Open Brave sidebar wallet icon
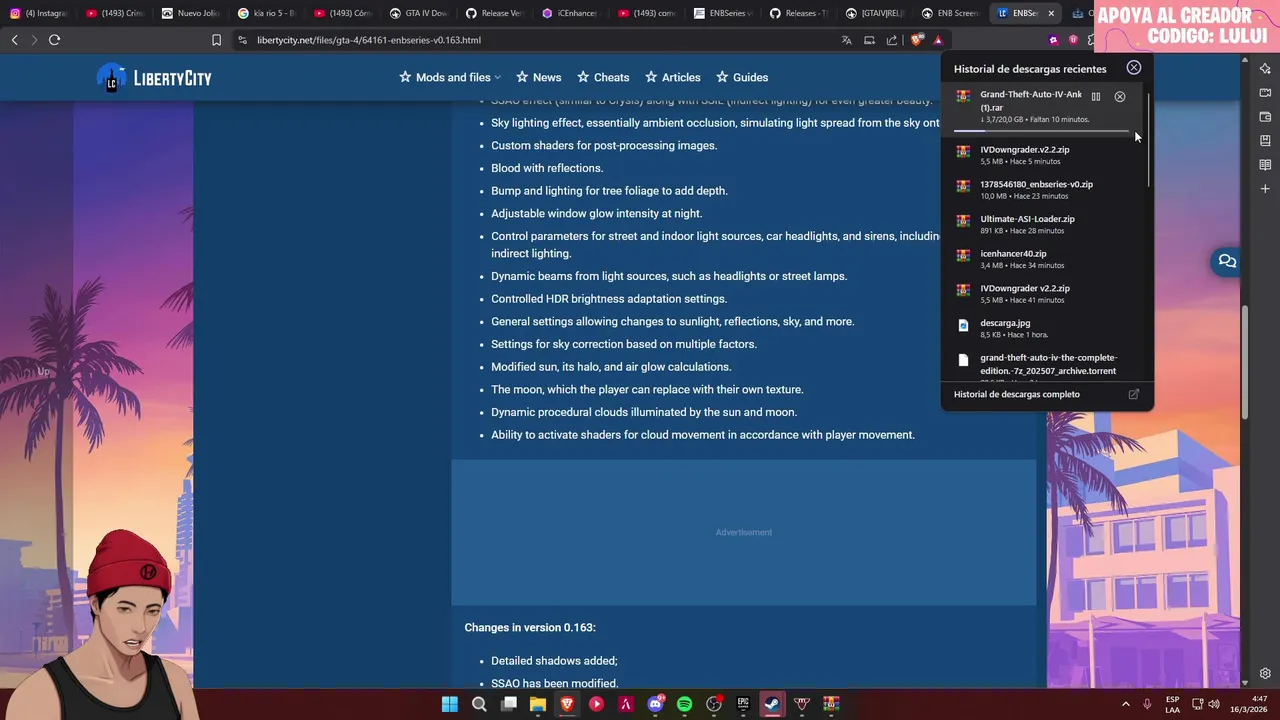This screenshot has width=1280, height=720. click(1265, 117)
